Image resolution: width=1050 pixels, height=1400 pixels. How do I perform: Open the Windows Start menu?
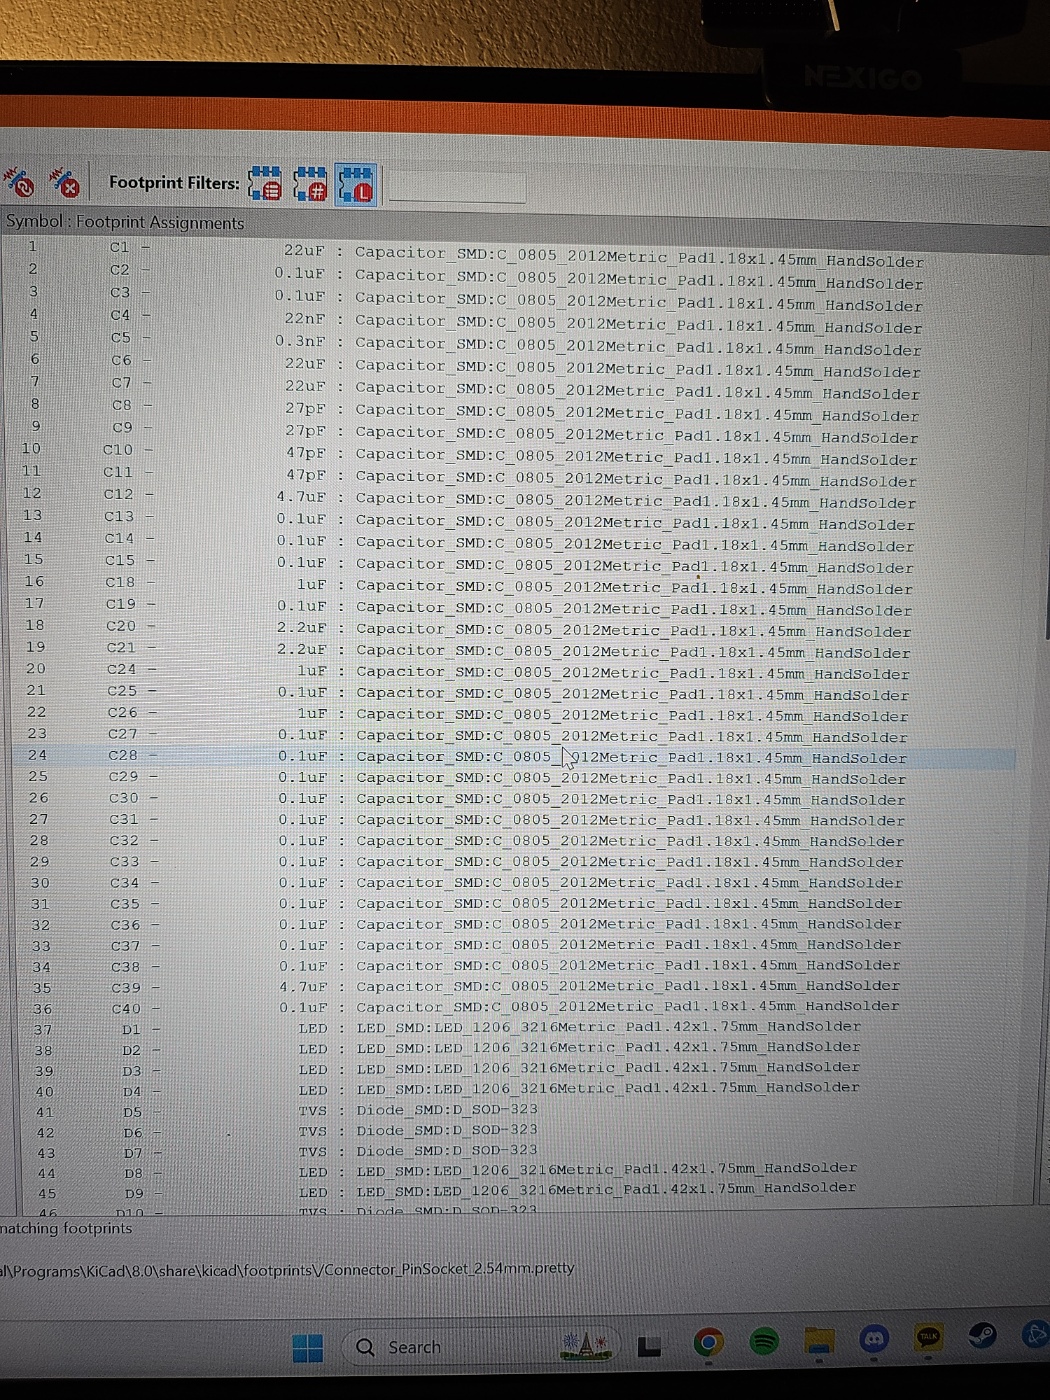tap(308, 1347)
